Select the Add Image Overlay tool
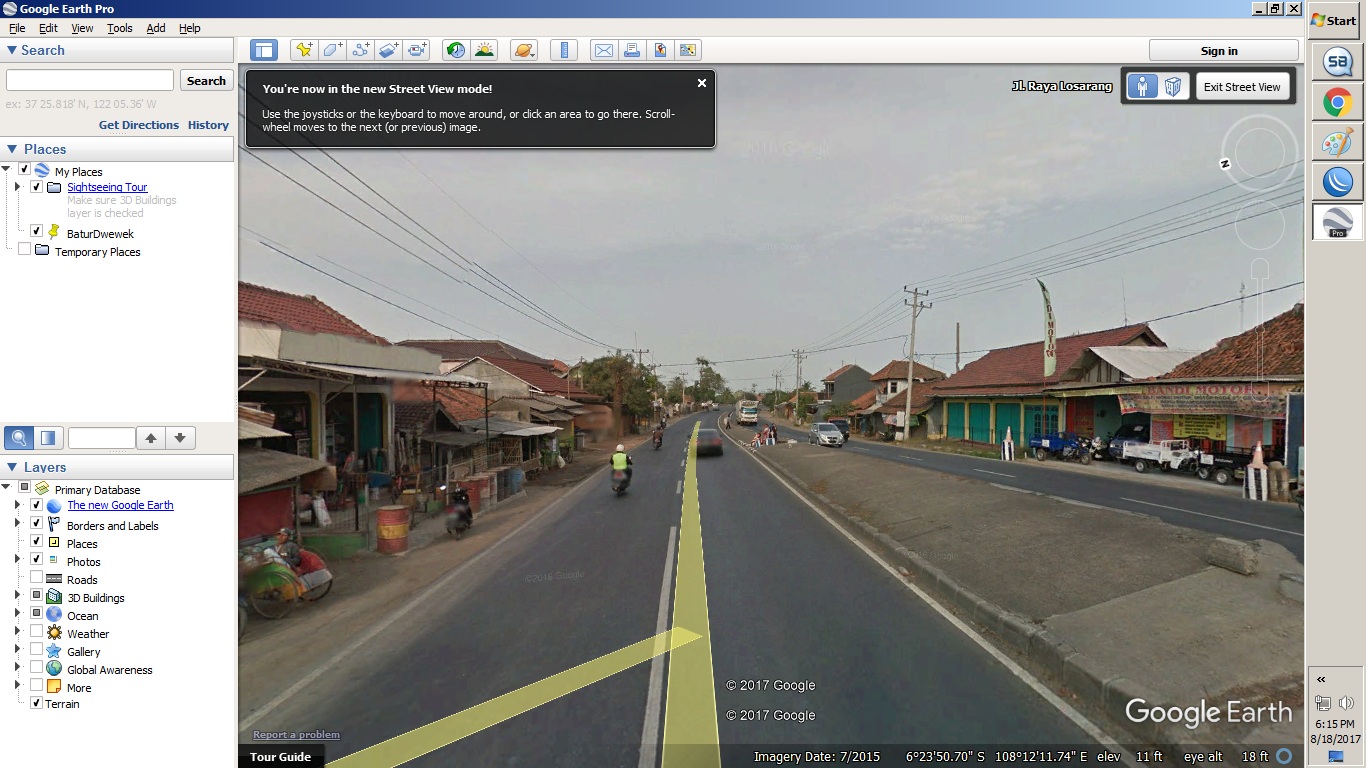This screenshot has width=1366, height=768. pos(389,50)
